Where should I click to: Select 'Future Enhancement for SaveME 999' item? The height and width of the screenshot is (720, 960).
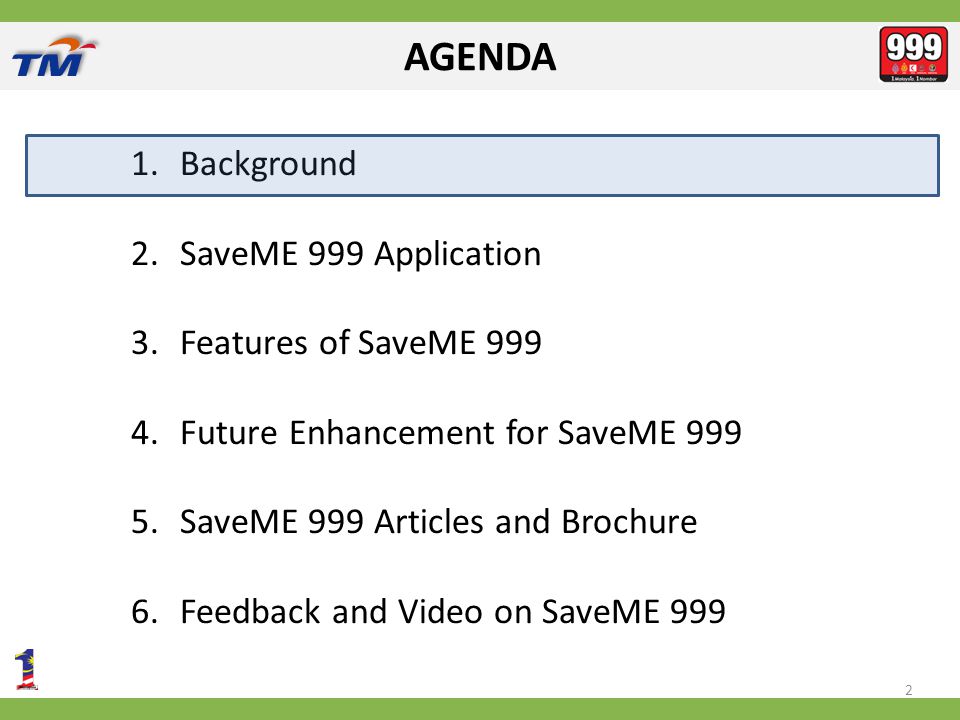click(x=437, y=432)
